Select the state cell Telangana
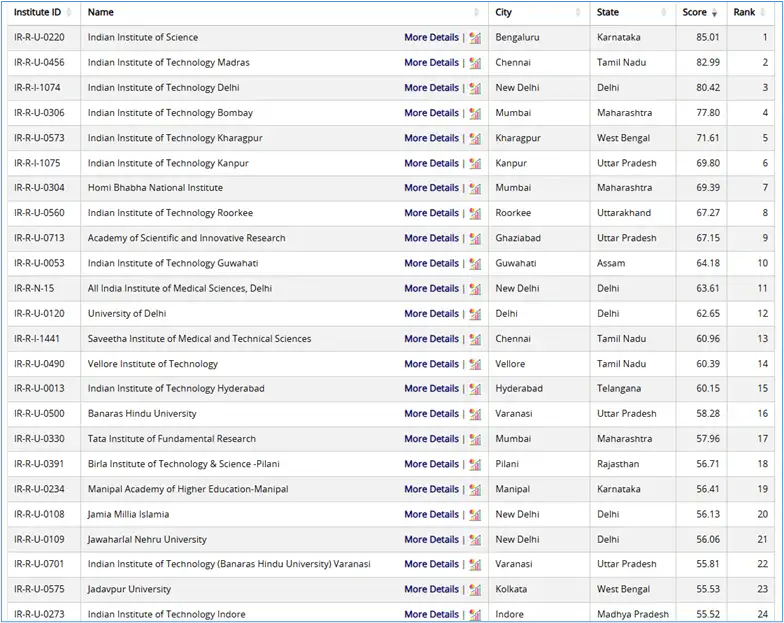 [619, 388]
